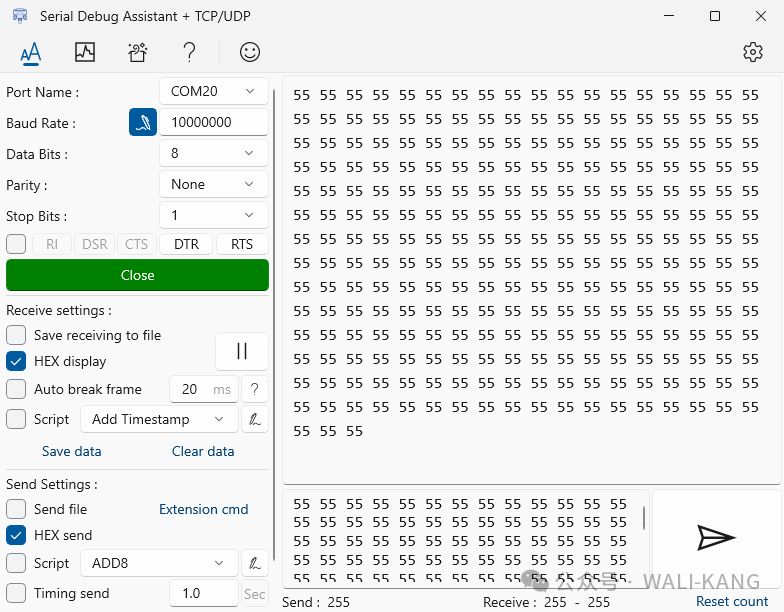Click the auto break frame ms field
This screenshot has width=784, height=612.
pyautogui.click(x=204, y=389)
